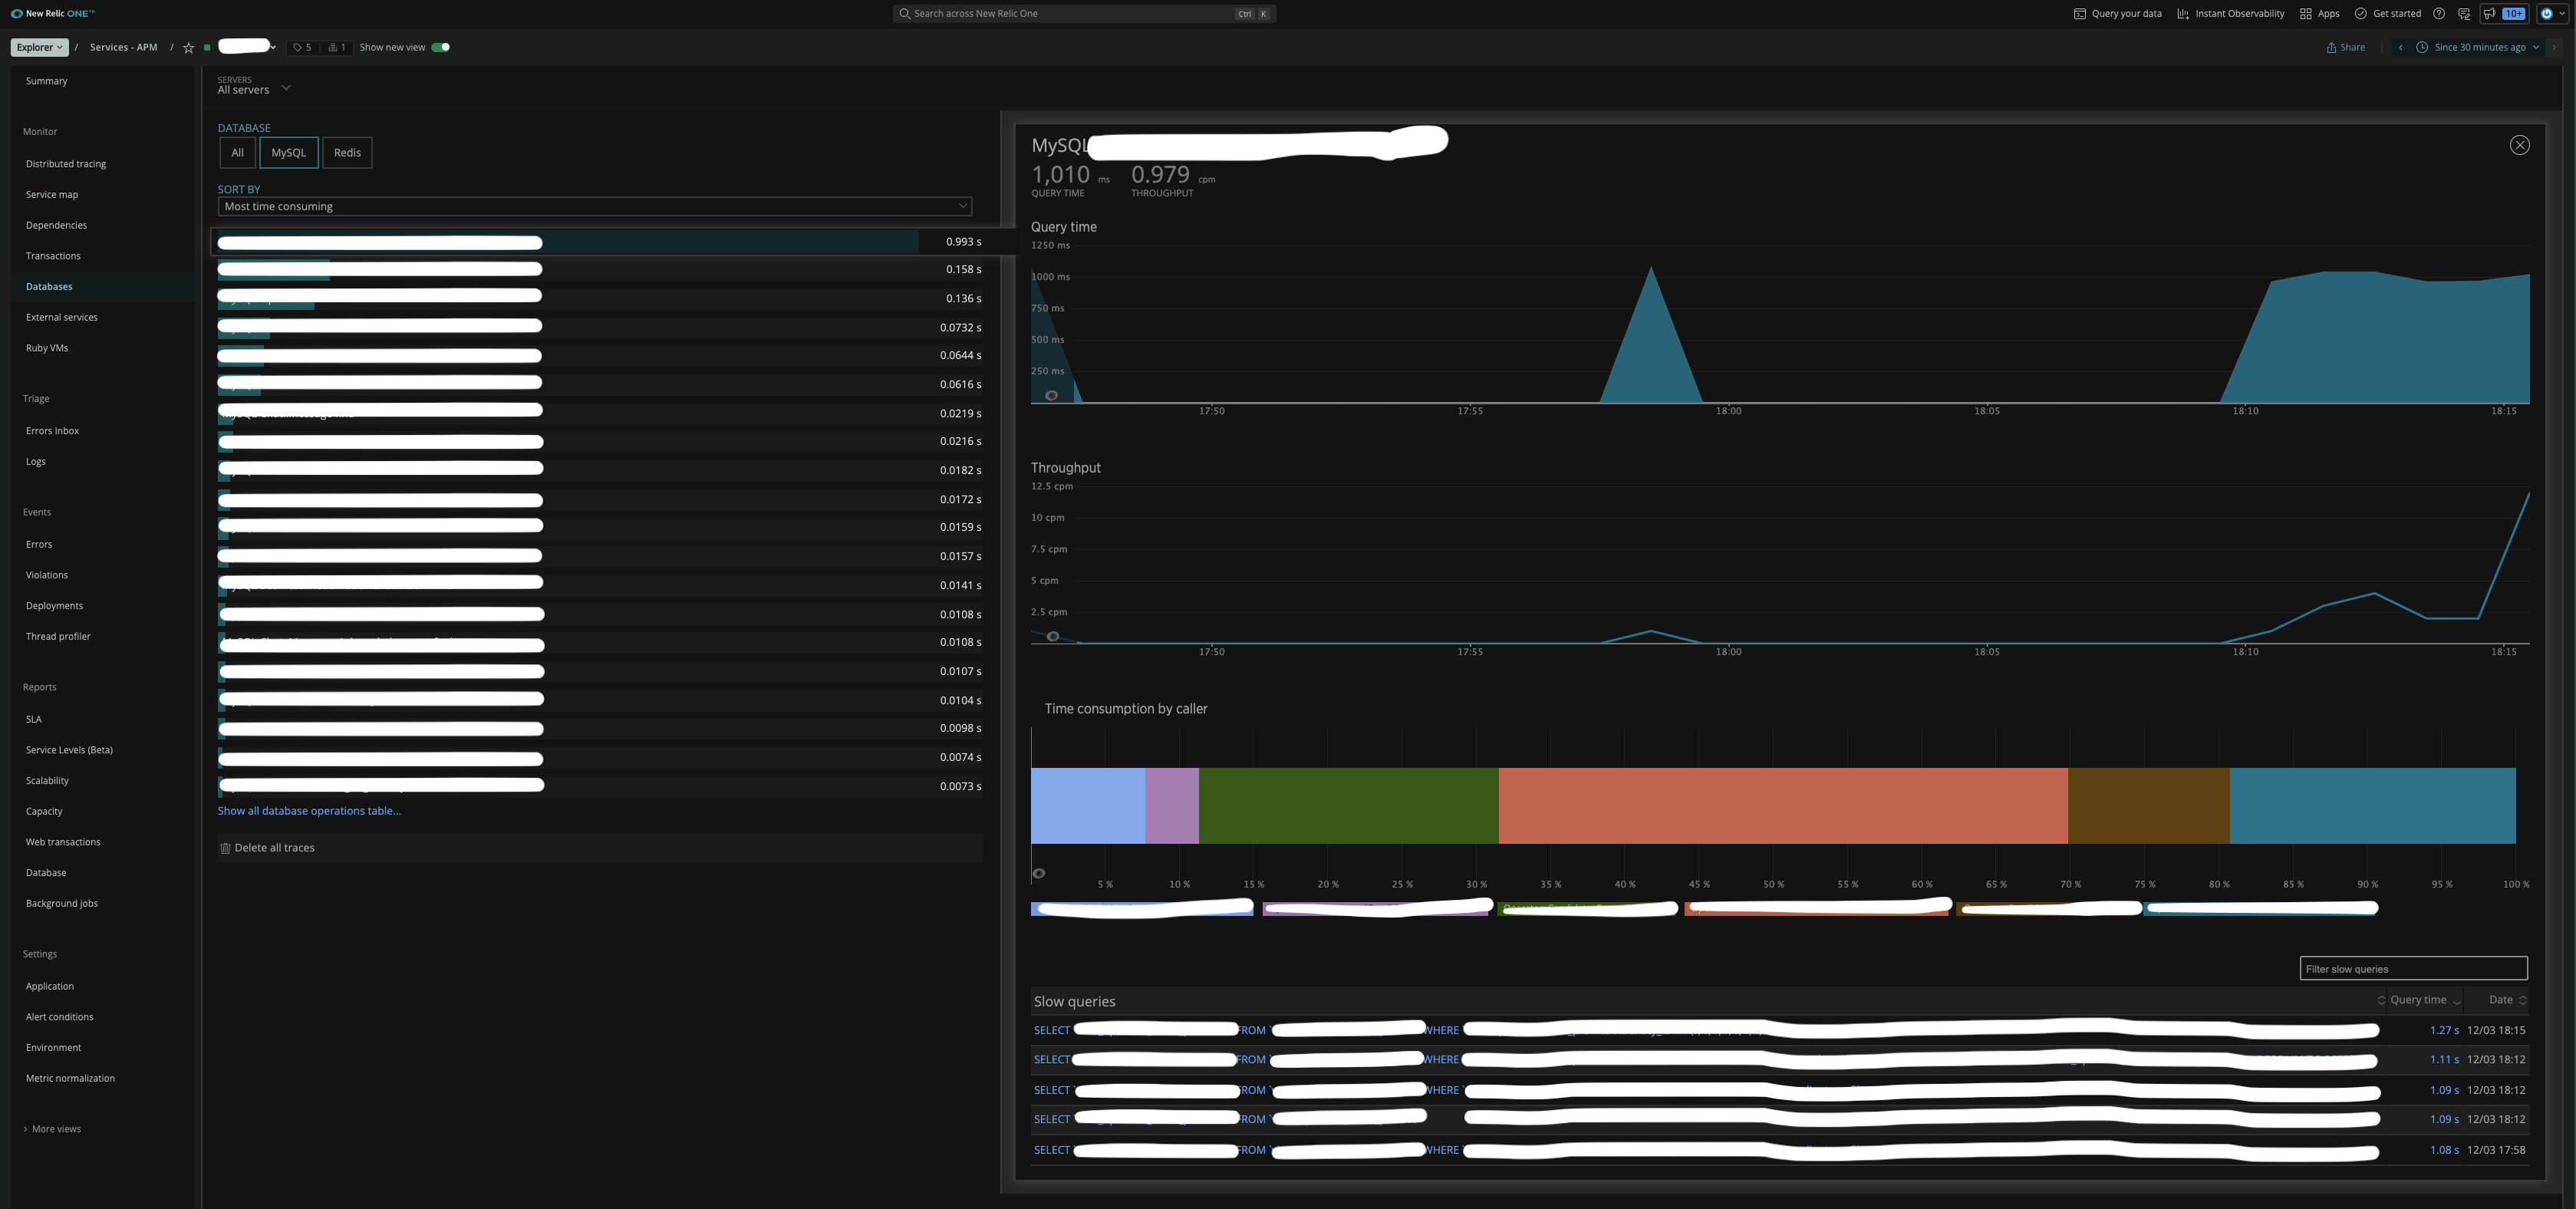Open Thread profiler in sidebar
2576x1209 pixels.
pos(58,637)
